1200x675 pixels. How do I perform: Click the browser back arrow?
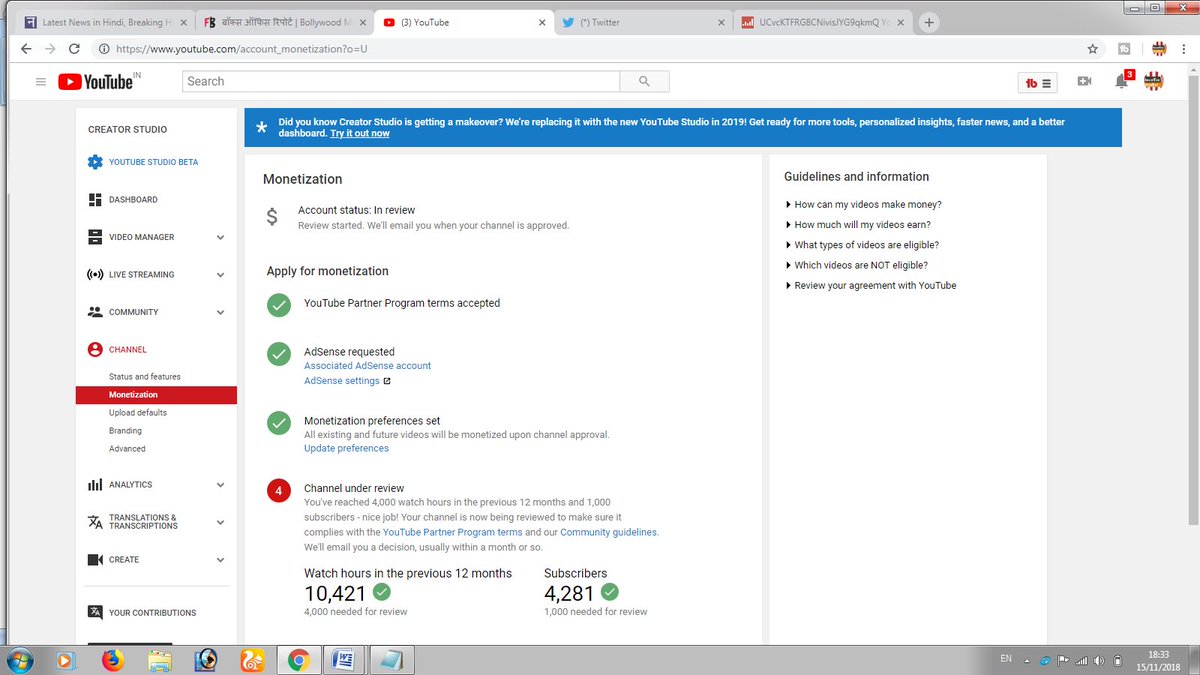coord(24,48)
